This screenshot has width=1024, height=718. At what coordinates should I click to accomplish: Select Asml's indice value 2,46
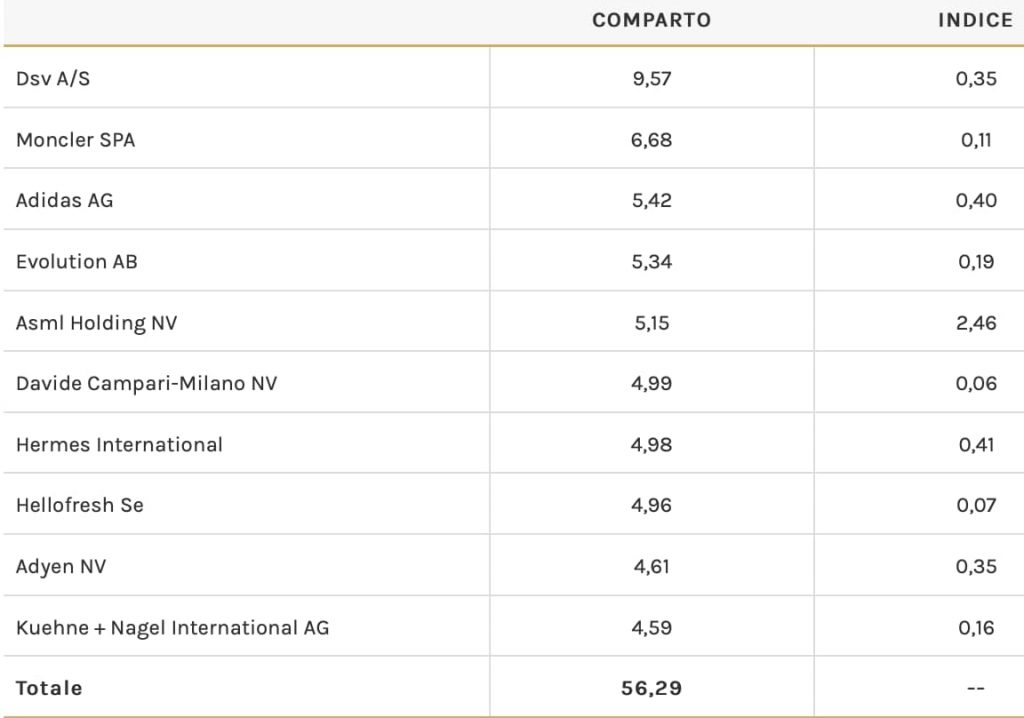pyautogui.click(x=976, y=322)
